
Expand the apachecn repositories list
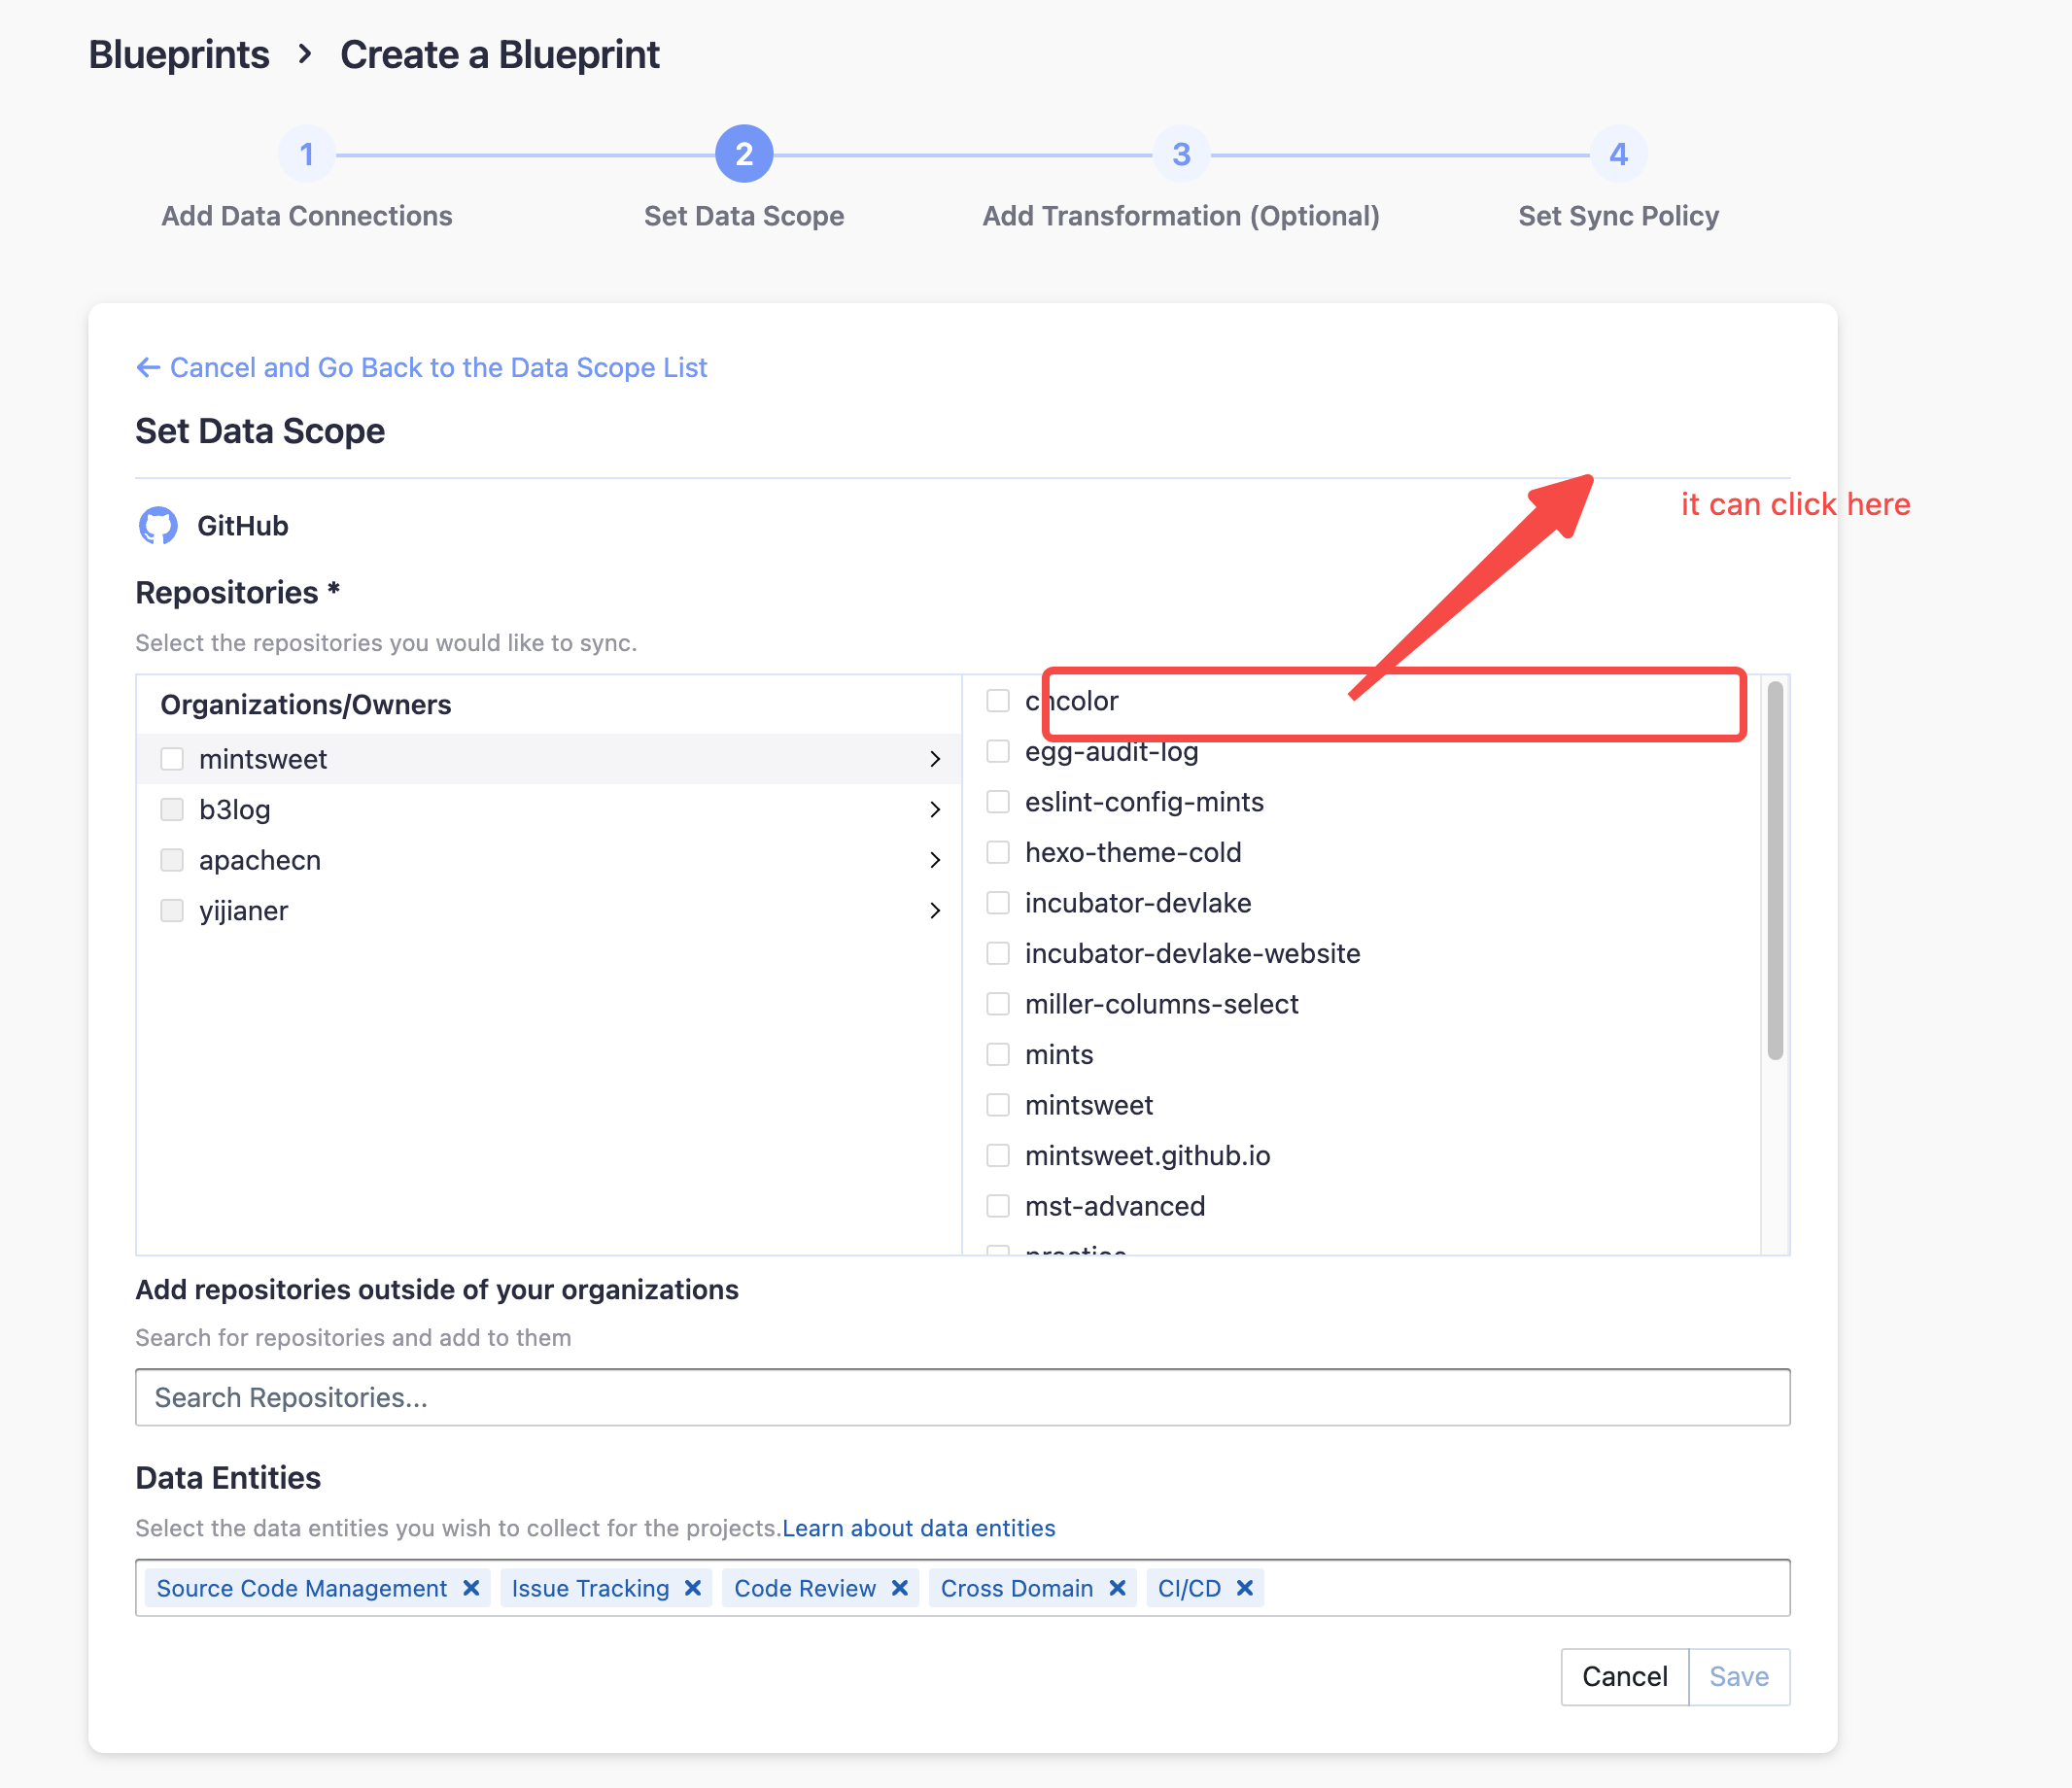tap(934, 860)
